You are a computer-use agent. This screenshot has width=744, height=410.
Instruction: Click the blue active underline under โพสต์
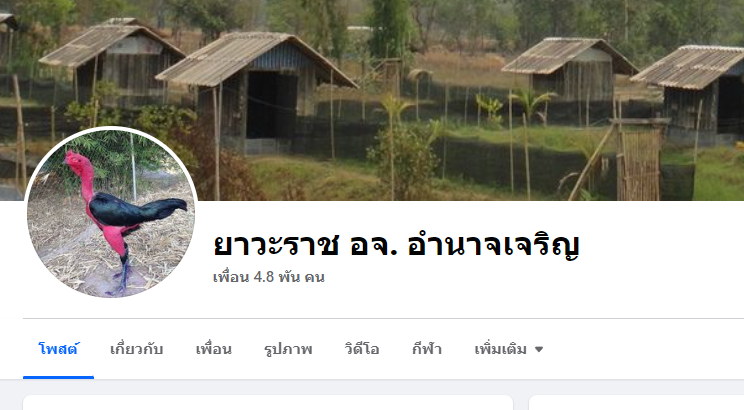point(58,377)
